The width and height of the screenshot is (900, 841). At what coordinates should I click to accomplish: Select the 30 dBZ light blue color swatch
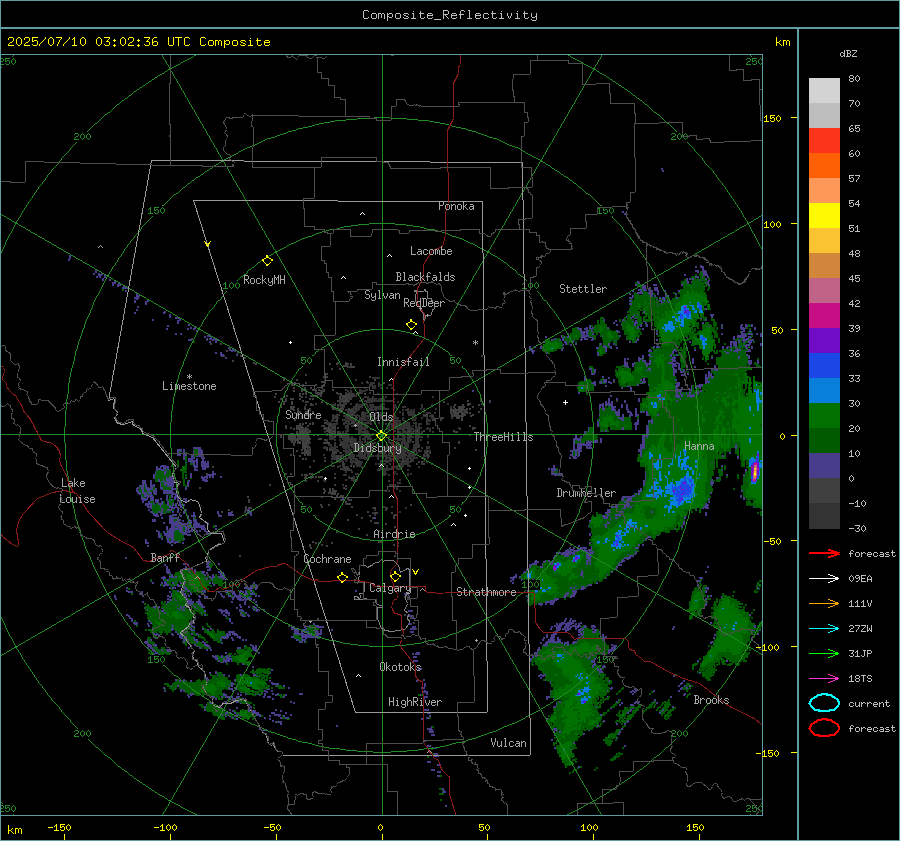point(824,390)
